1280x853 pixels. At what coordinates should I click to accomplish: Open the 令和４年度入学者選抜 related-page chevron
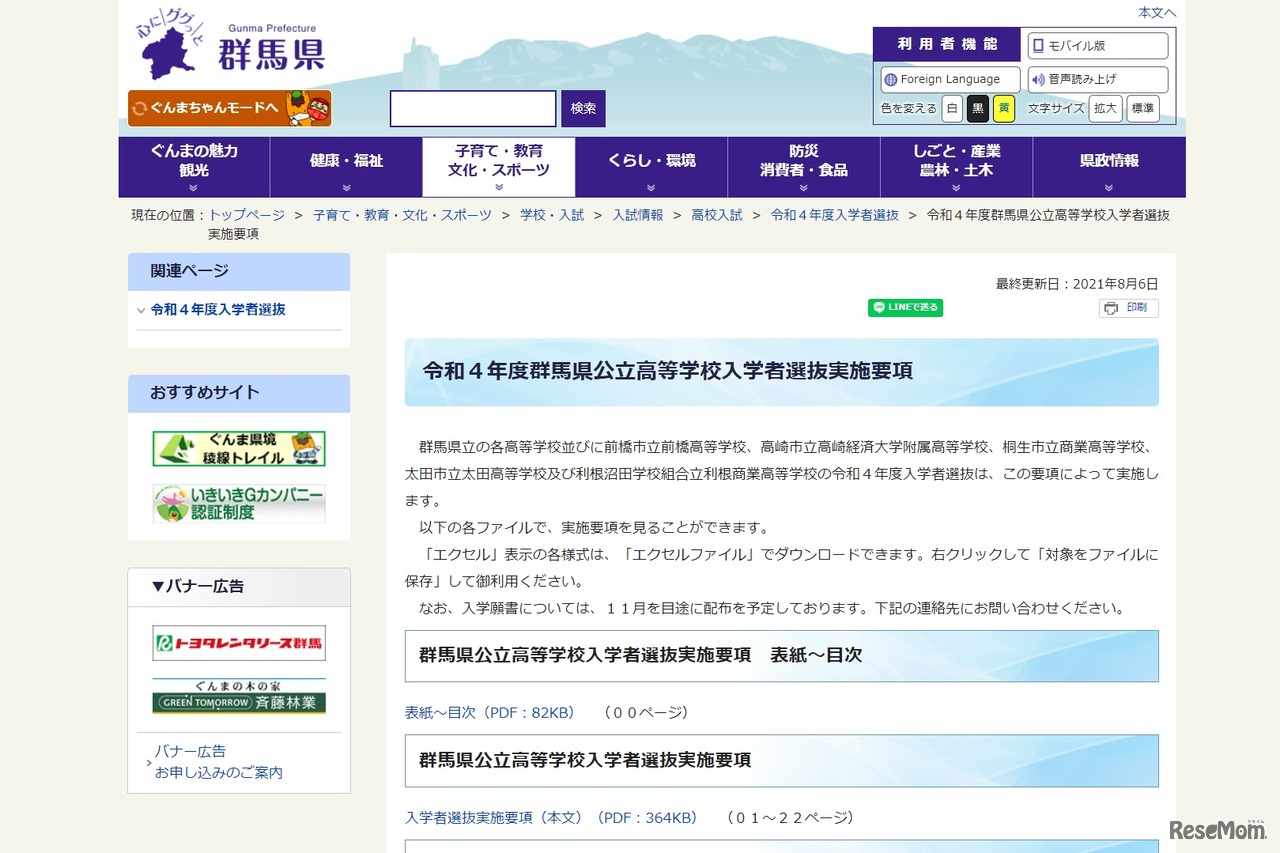tap(141, 310)
